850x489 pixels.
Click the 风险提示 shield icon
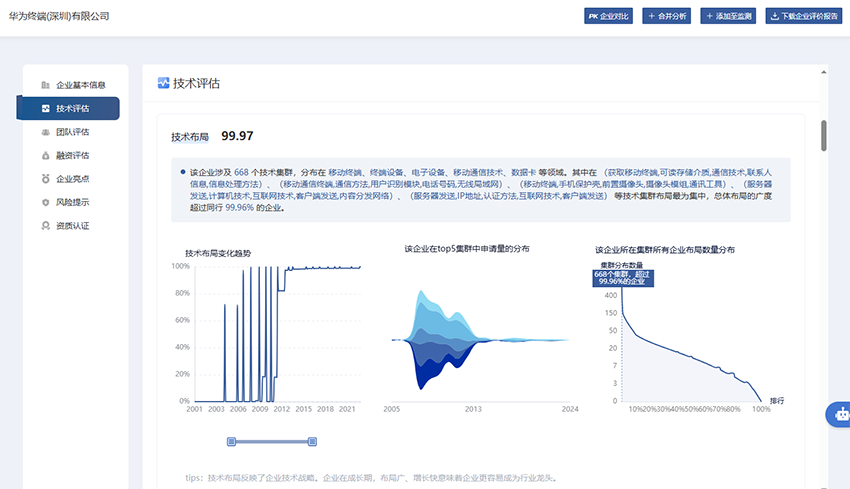point(46,202)
